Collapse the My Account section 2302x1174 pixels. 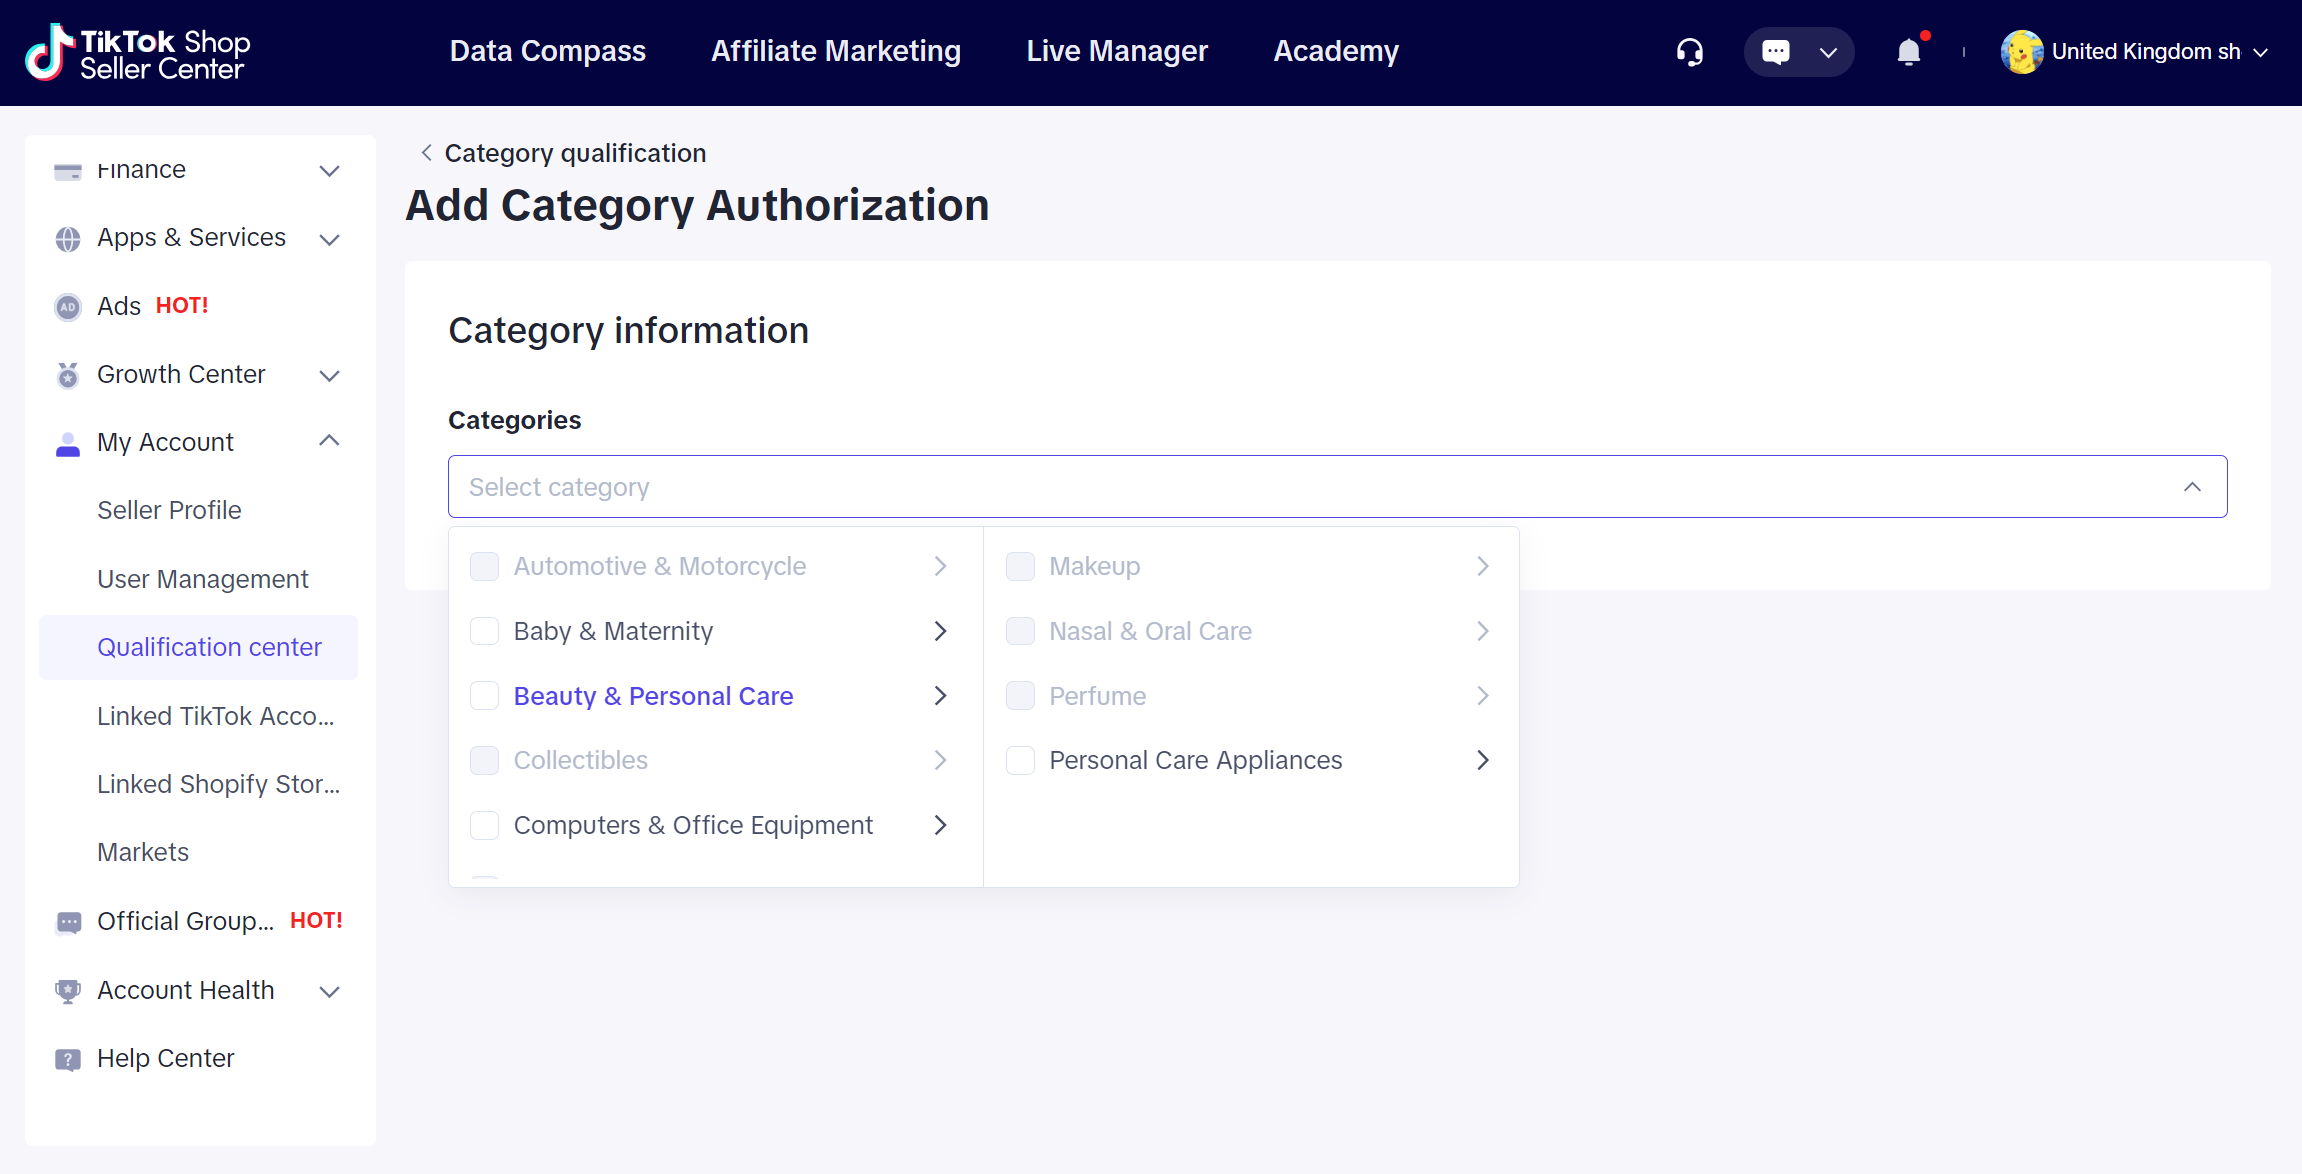pyautogui.click(x=329, y=441)
